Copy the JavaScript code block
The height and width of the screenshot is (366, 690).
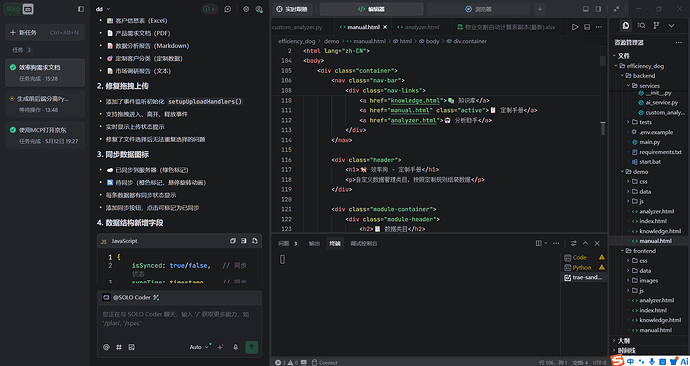point(233,241)
